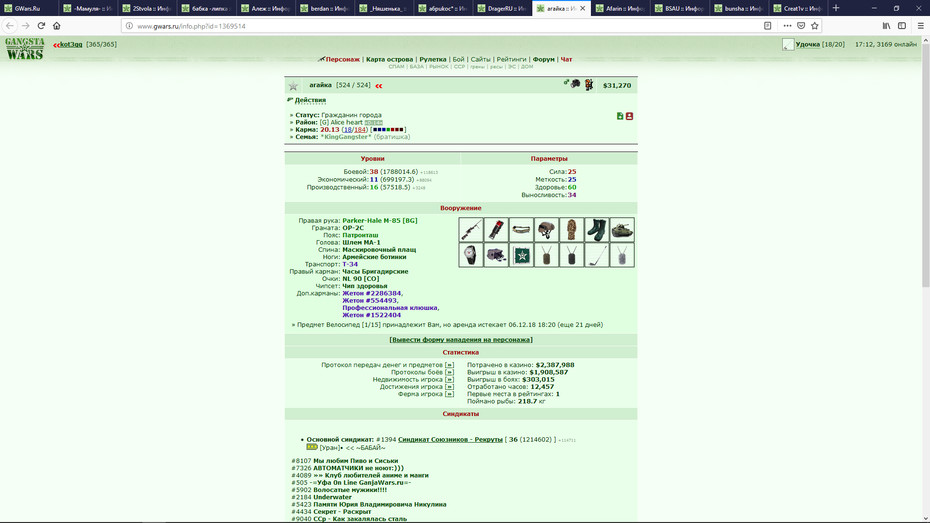Image resolution: width=930 pixels, height=523 pixels.
Task: Expand Ферма игрока arrow
Action: click(x=449, y=394)
